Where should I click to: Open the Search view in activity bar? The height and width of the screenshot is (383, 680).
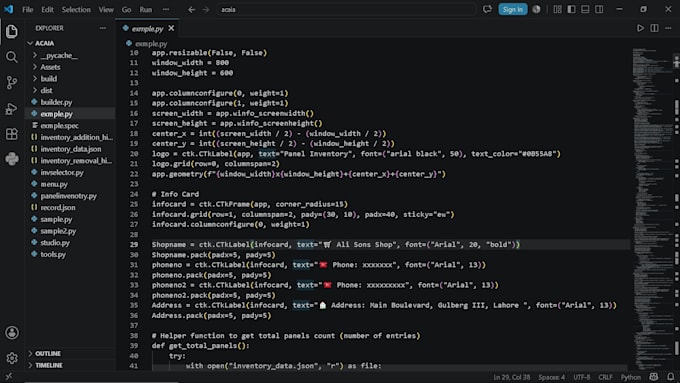[12, 57]
